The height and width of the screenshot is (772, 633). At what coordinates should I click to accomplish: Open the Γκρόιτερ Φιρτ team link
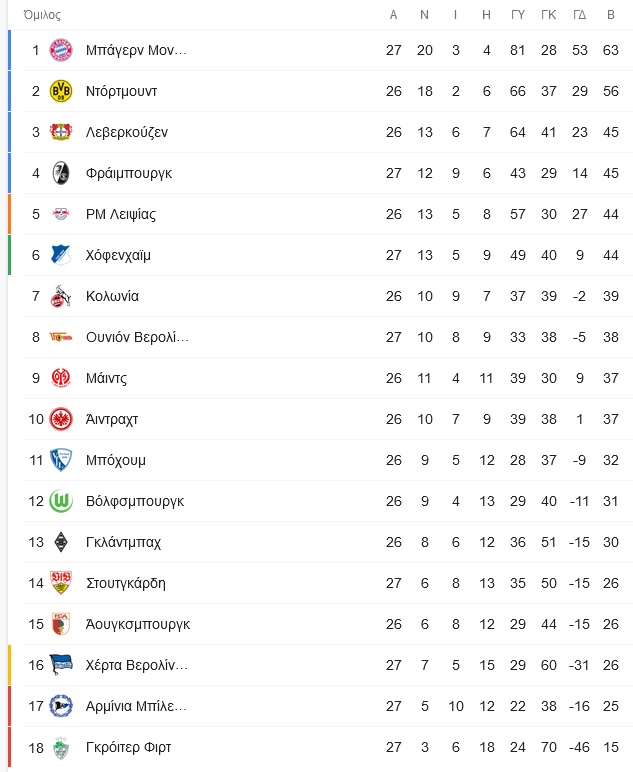pyautogui.click(x=128, y=747)
